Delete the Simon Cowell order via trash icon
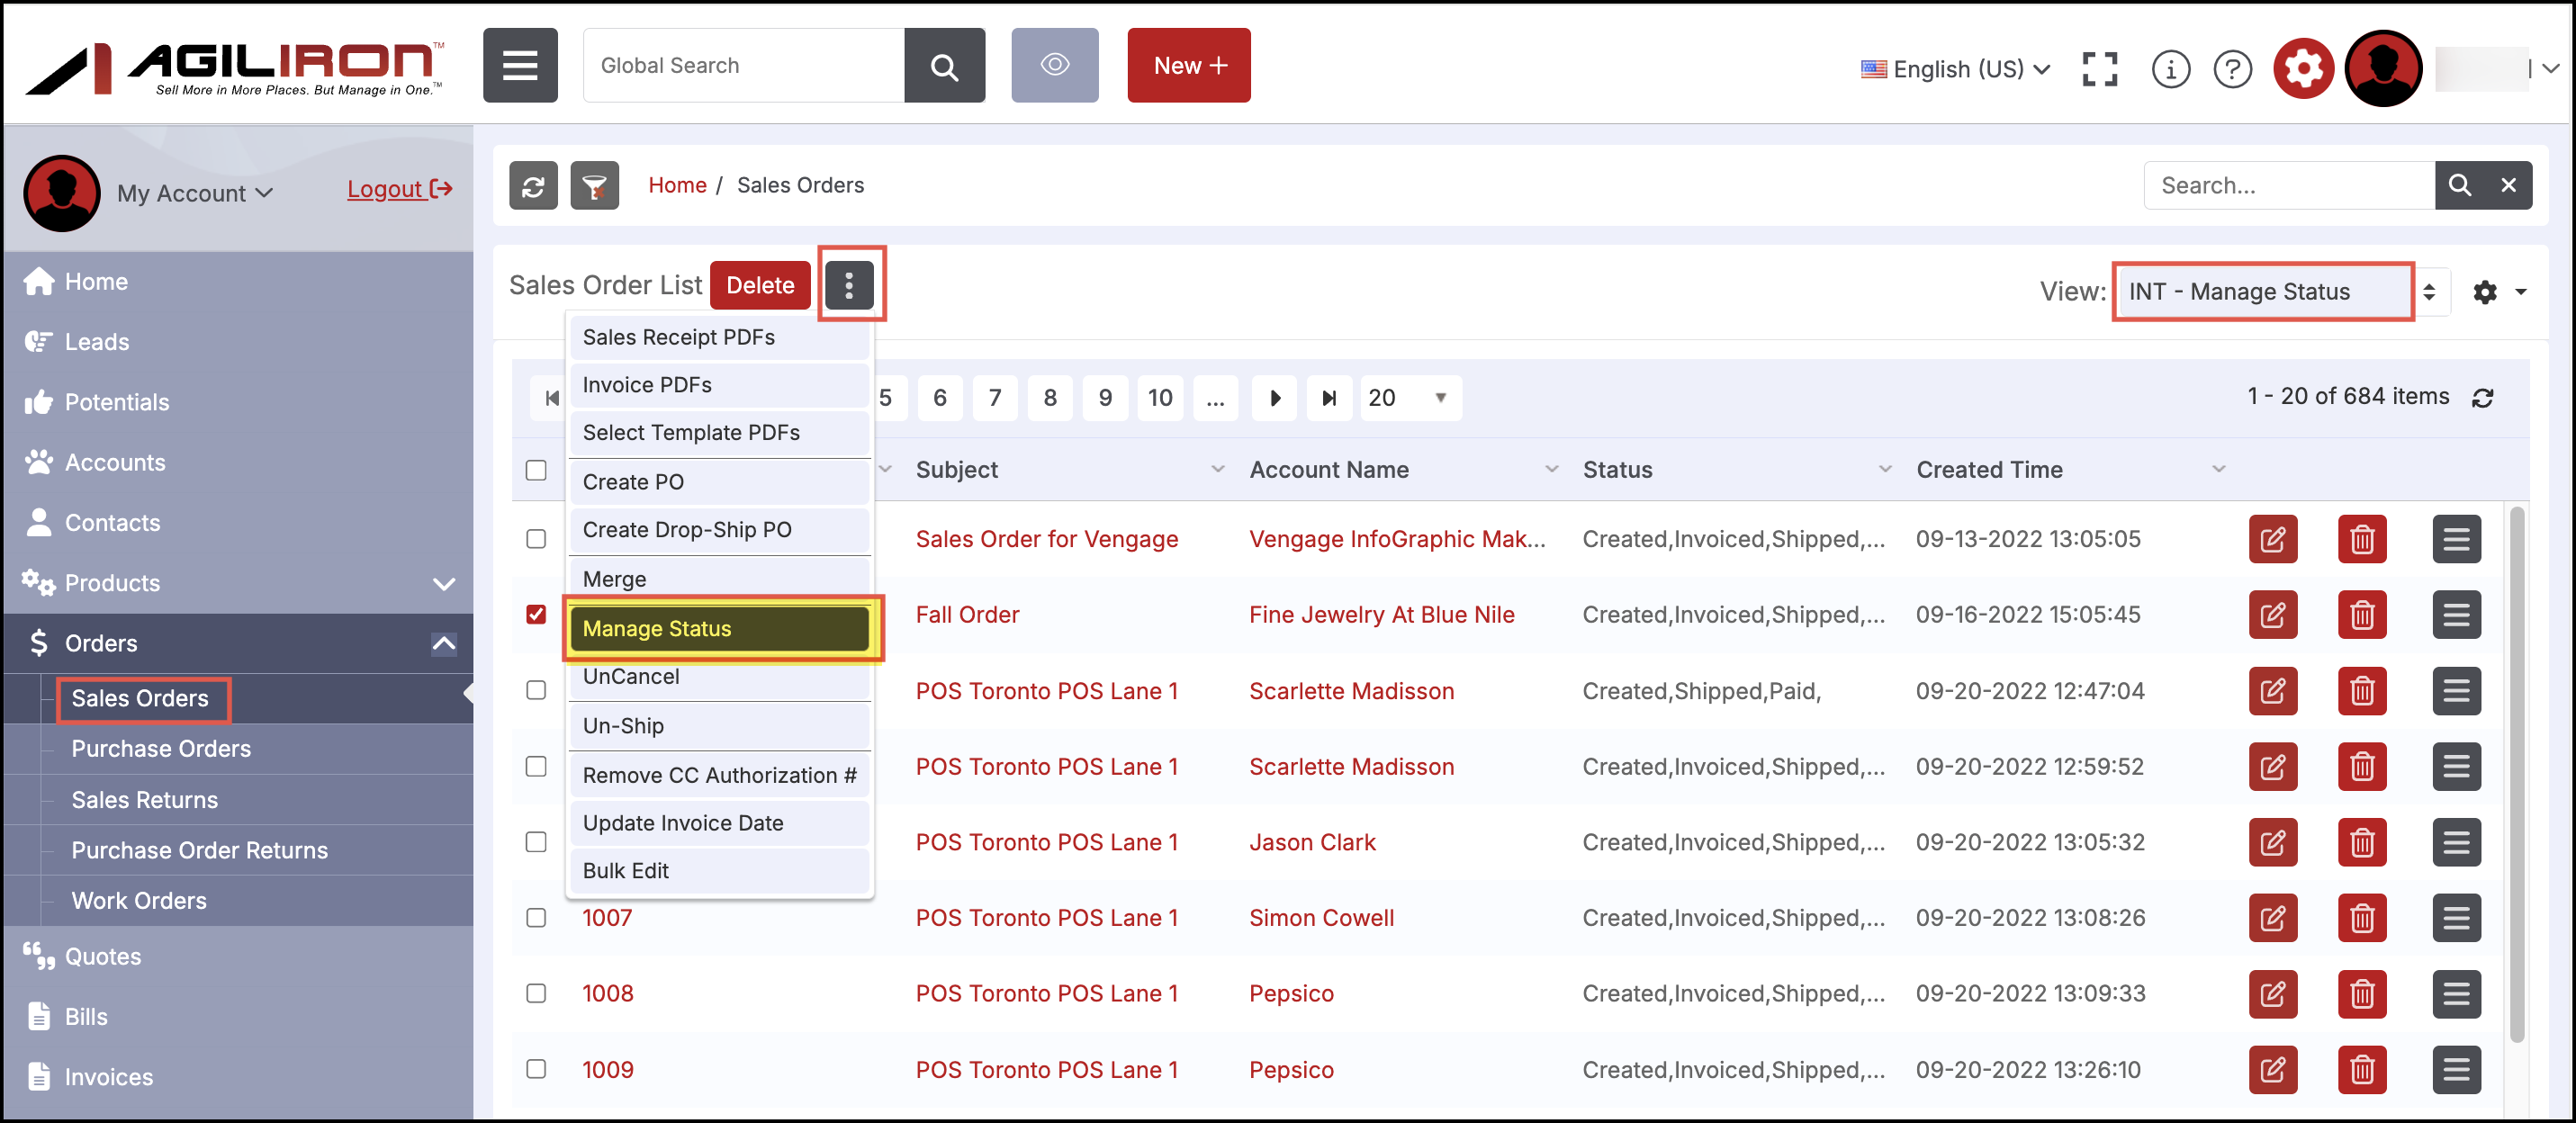The image size is (2576, 1123). click(x=2361, y=917)
